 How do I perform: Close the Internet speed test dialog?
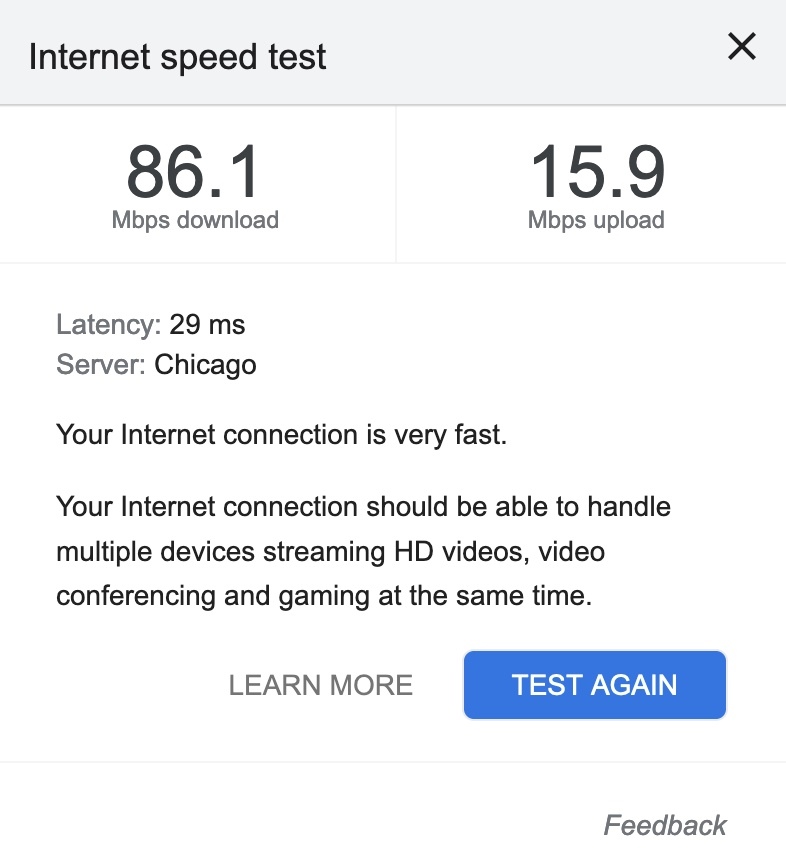click(x=741, y=46)
